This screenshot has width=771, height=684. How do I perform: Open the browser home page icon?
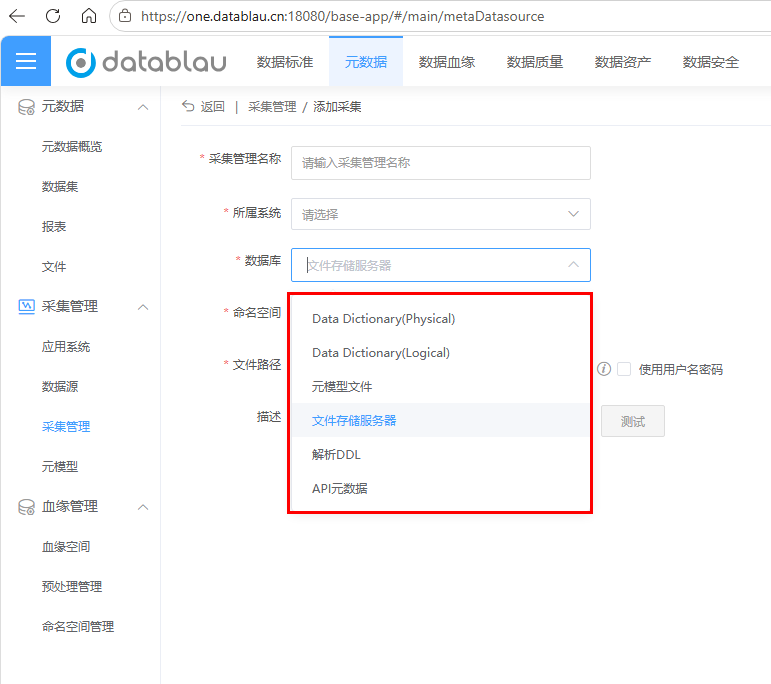pyautogui.click(x=89, y=16)
